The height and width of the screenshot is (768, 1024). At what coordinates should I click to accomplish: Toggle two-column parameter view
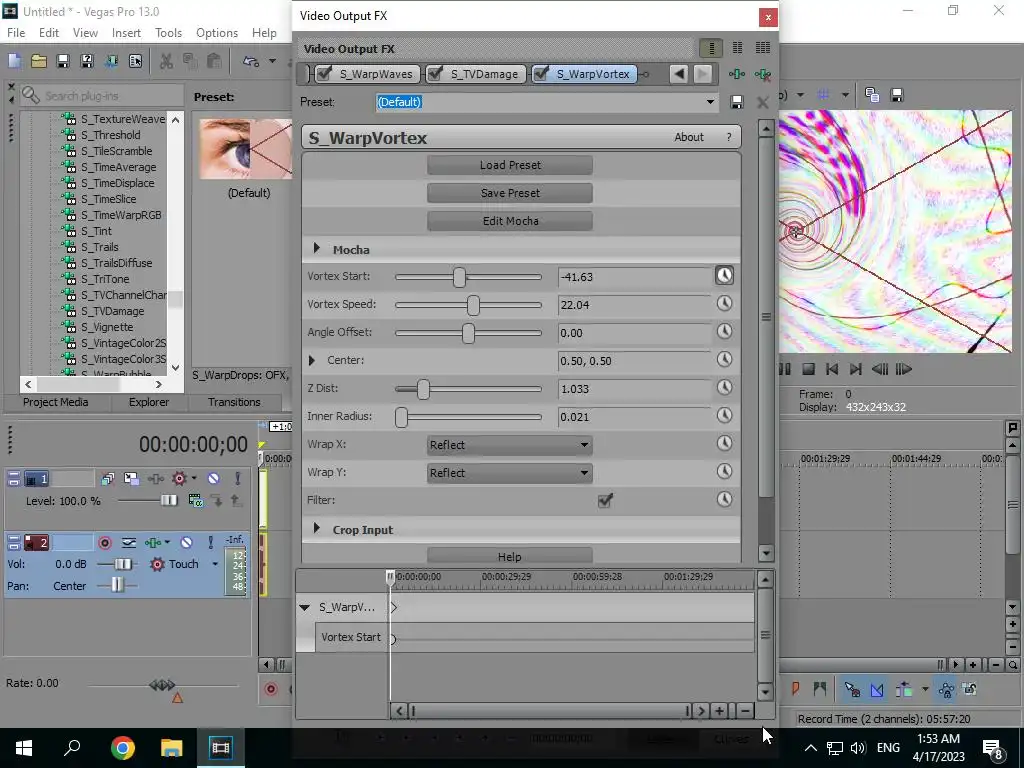coord(737,48)
